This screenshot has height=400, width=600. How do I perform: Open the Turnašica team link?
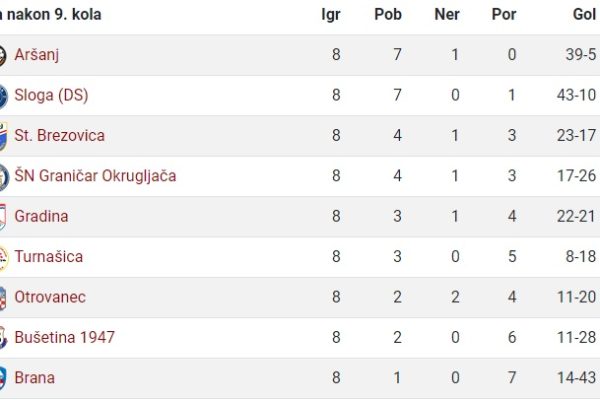pyautogui.click(x=49, y=256)
